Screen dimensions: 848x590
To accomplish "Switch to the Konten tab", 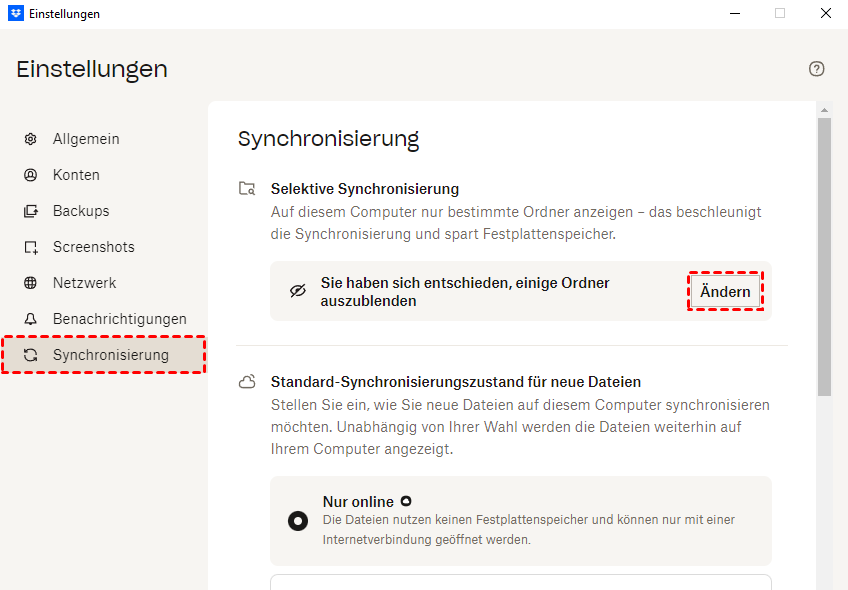I will point(76,175).
